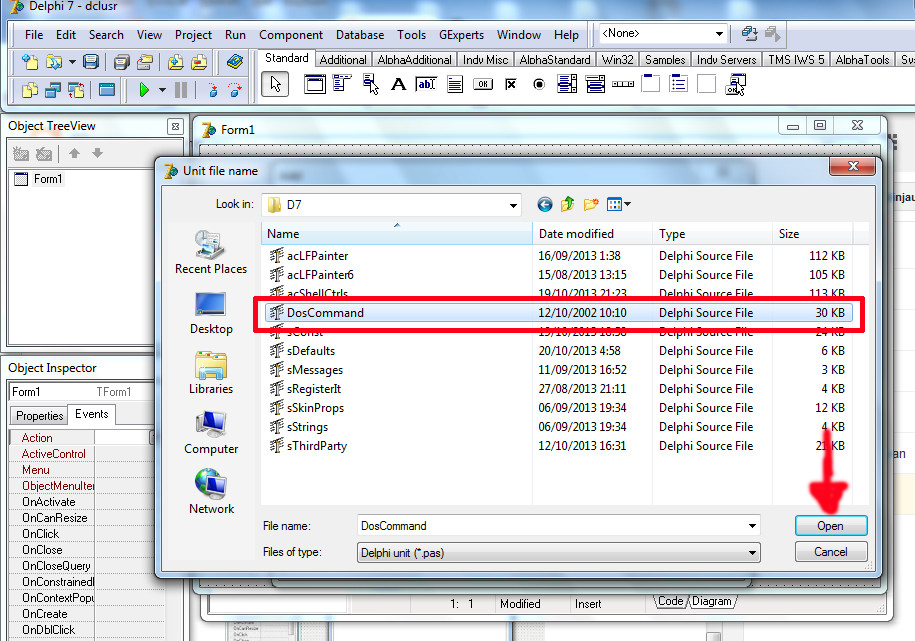Image resolution: width=915 pixels, height=641 pixels.
Task: Click the Pause toolbar icon
Action: coord(181,90)
